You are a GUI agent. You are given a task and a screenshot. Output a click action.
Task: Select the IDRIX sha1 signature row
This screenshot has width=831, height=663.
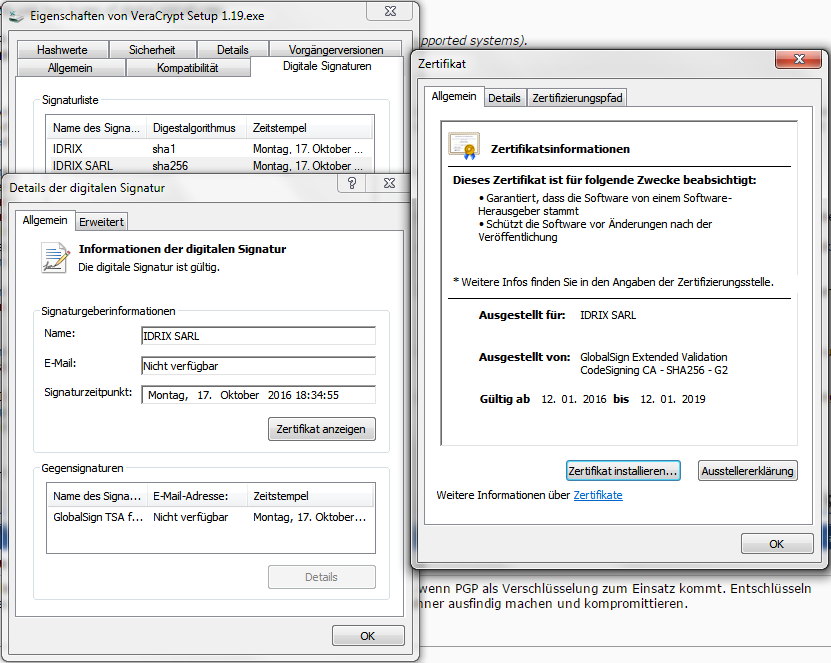pos(210,149)
